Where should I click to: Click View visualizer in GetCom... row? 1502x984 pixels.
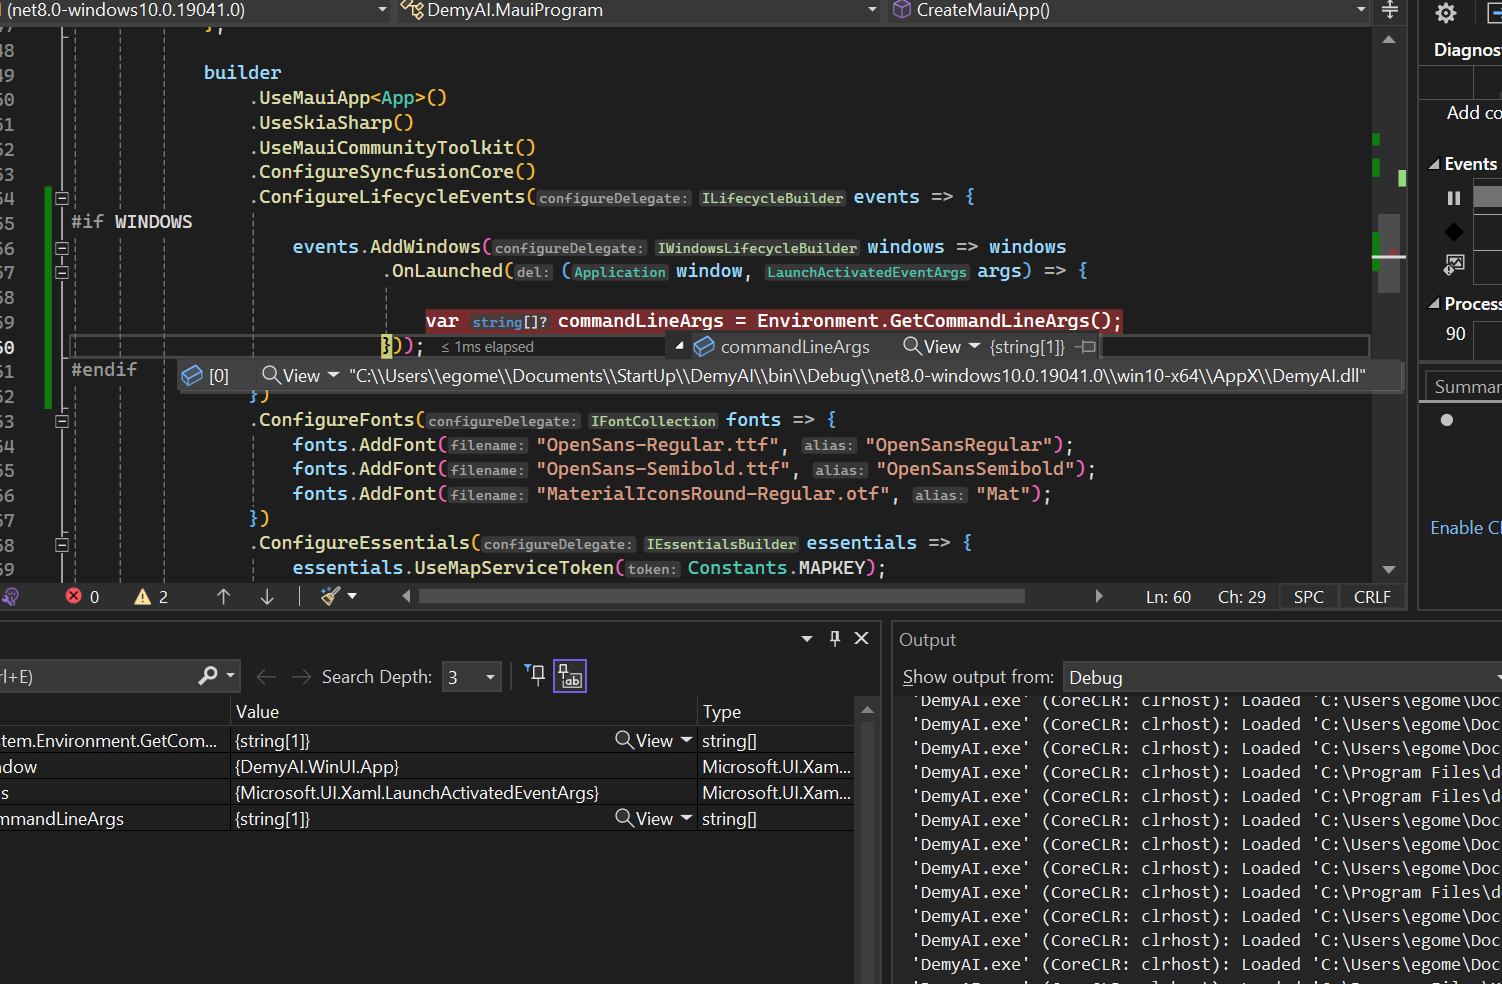point(644,740)
